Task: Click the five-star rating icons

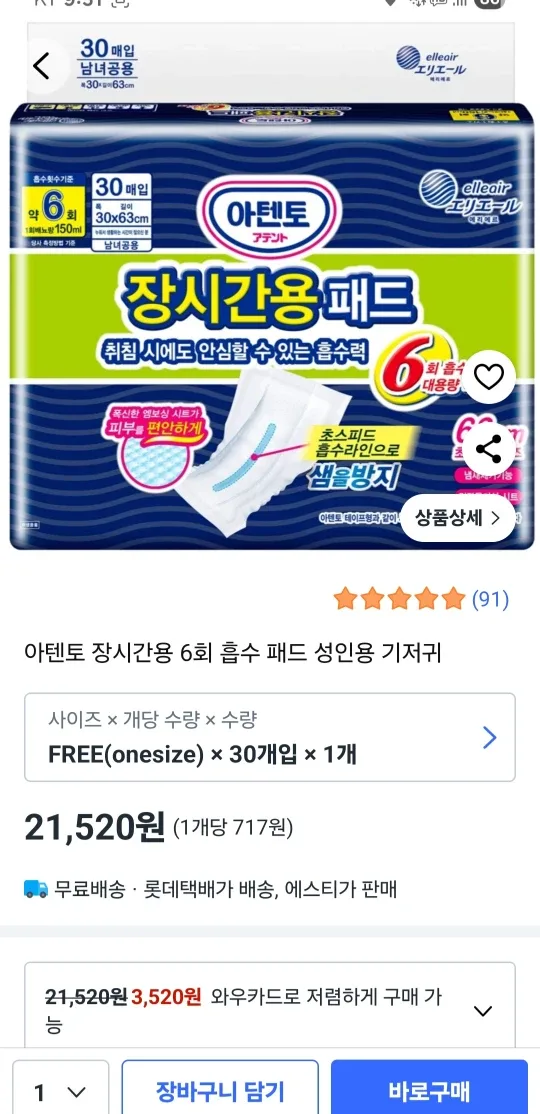Action: coord(399,600)
